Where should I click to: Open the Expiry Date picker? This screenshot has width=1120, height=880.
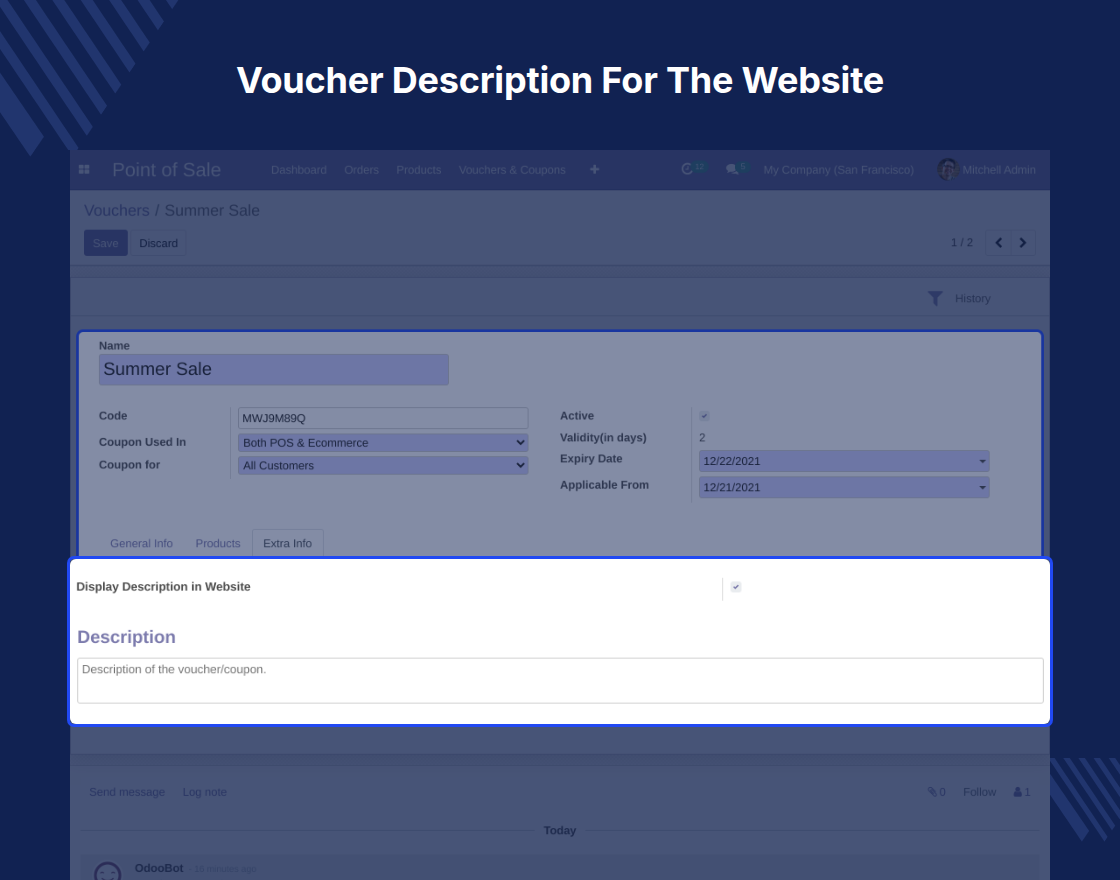click(x=844, y=461)
